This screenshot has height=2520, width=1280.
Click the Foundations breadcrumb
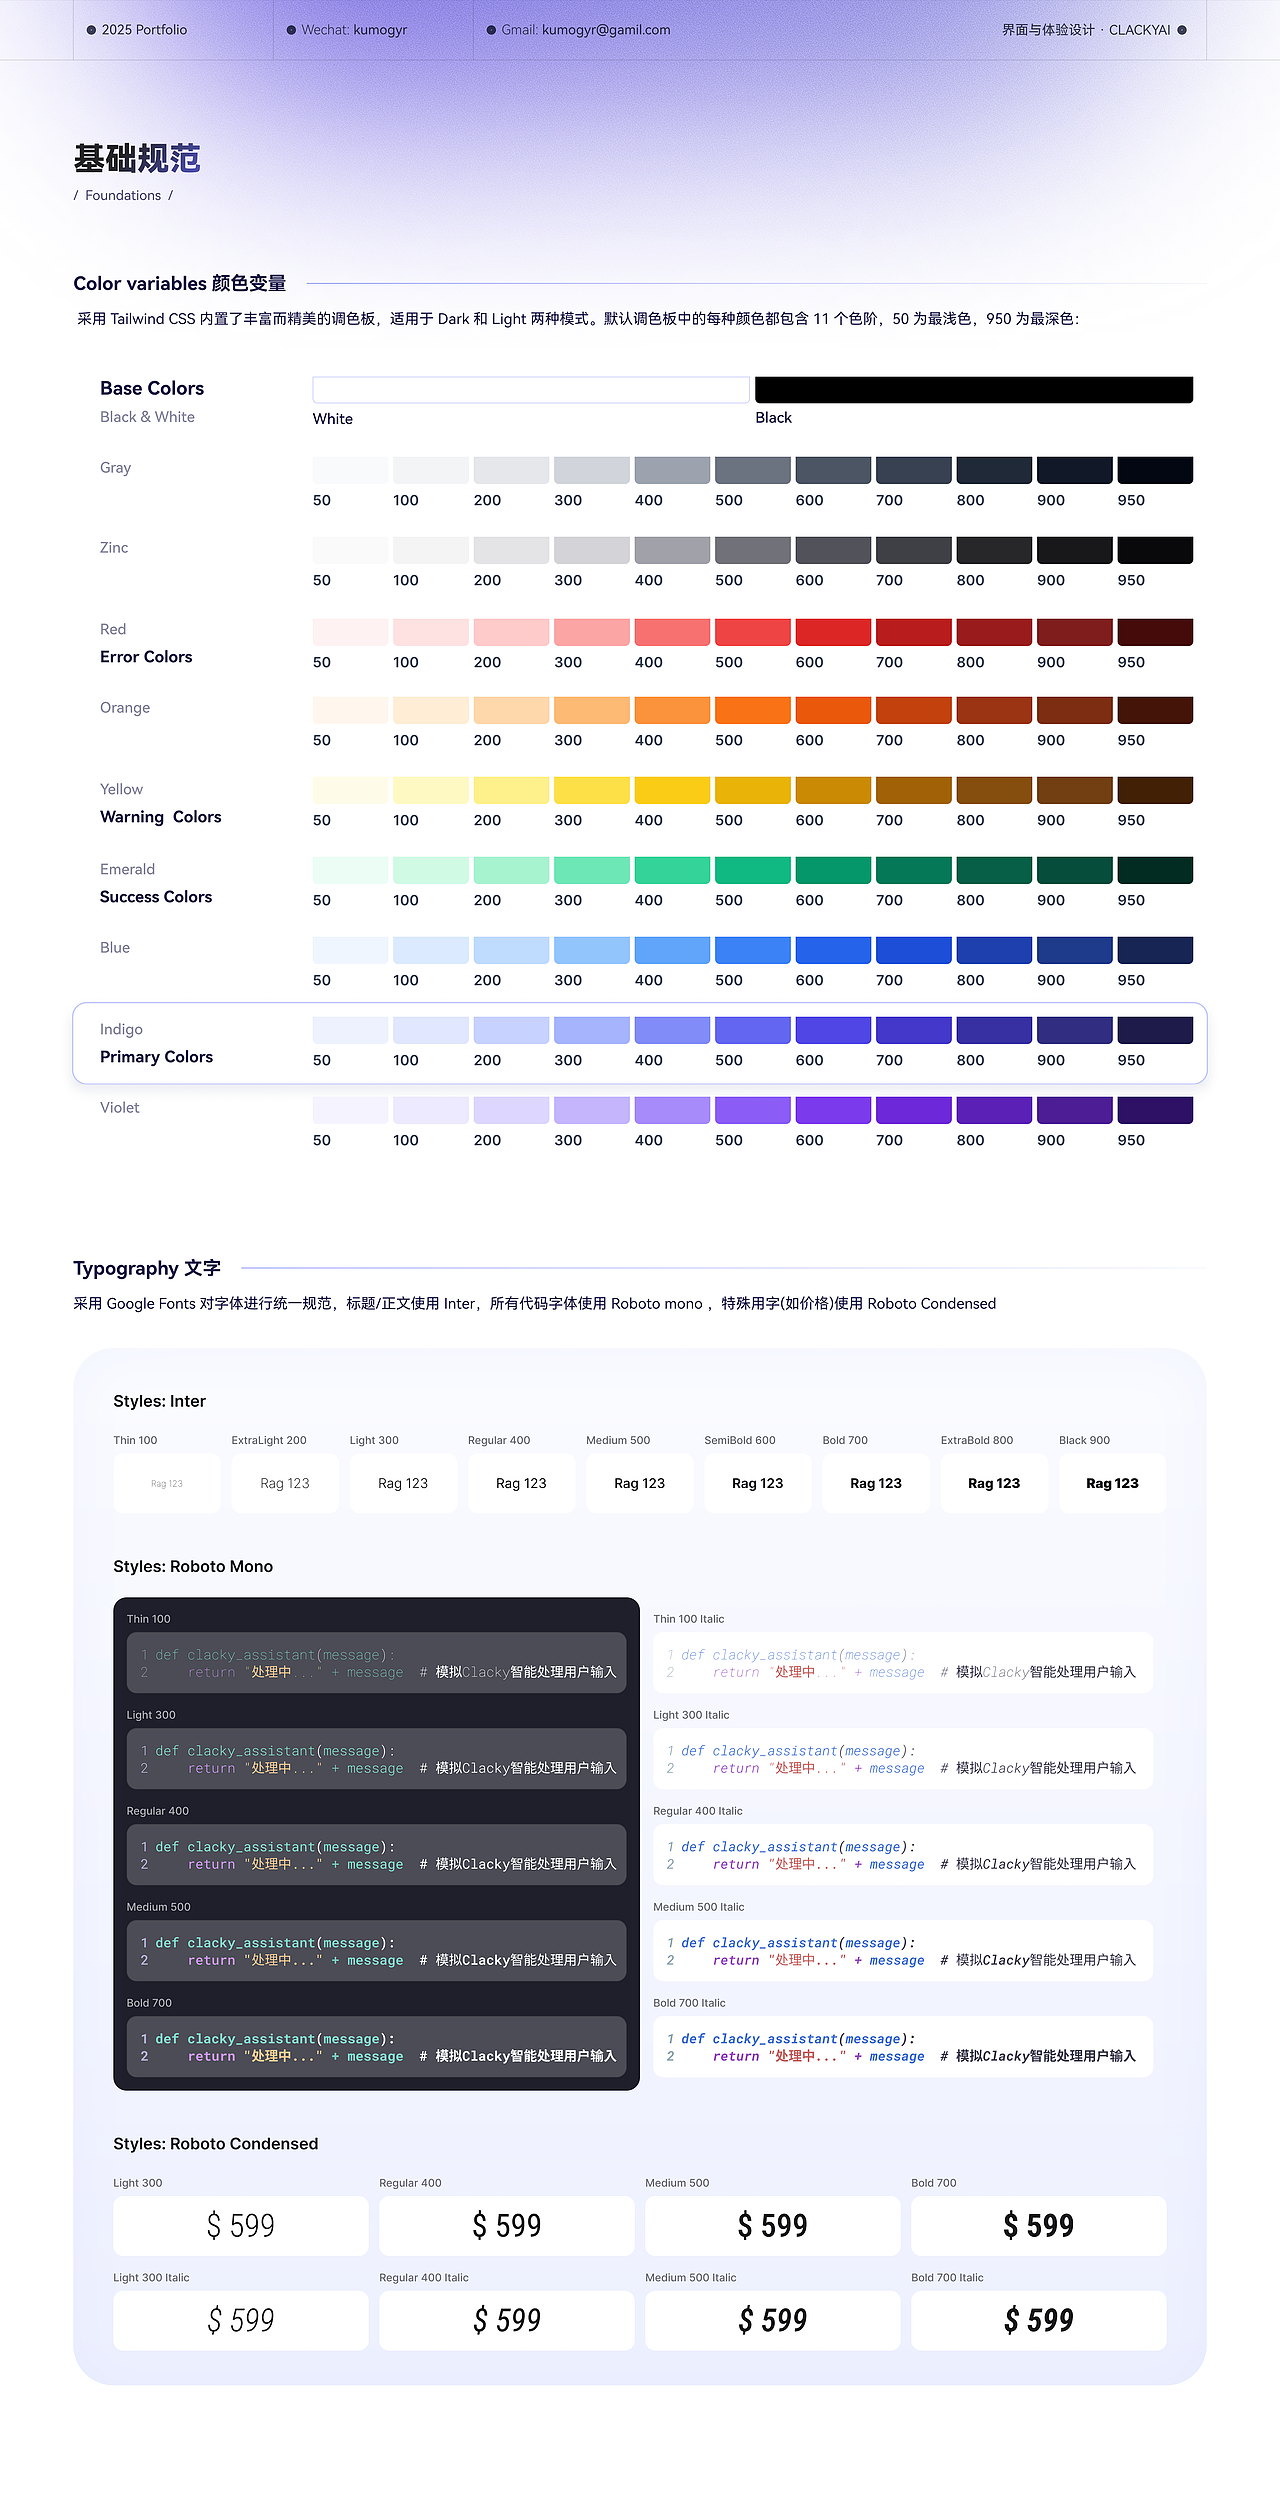[x=123, y=195]
